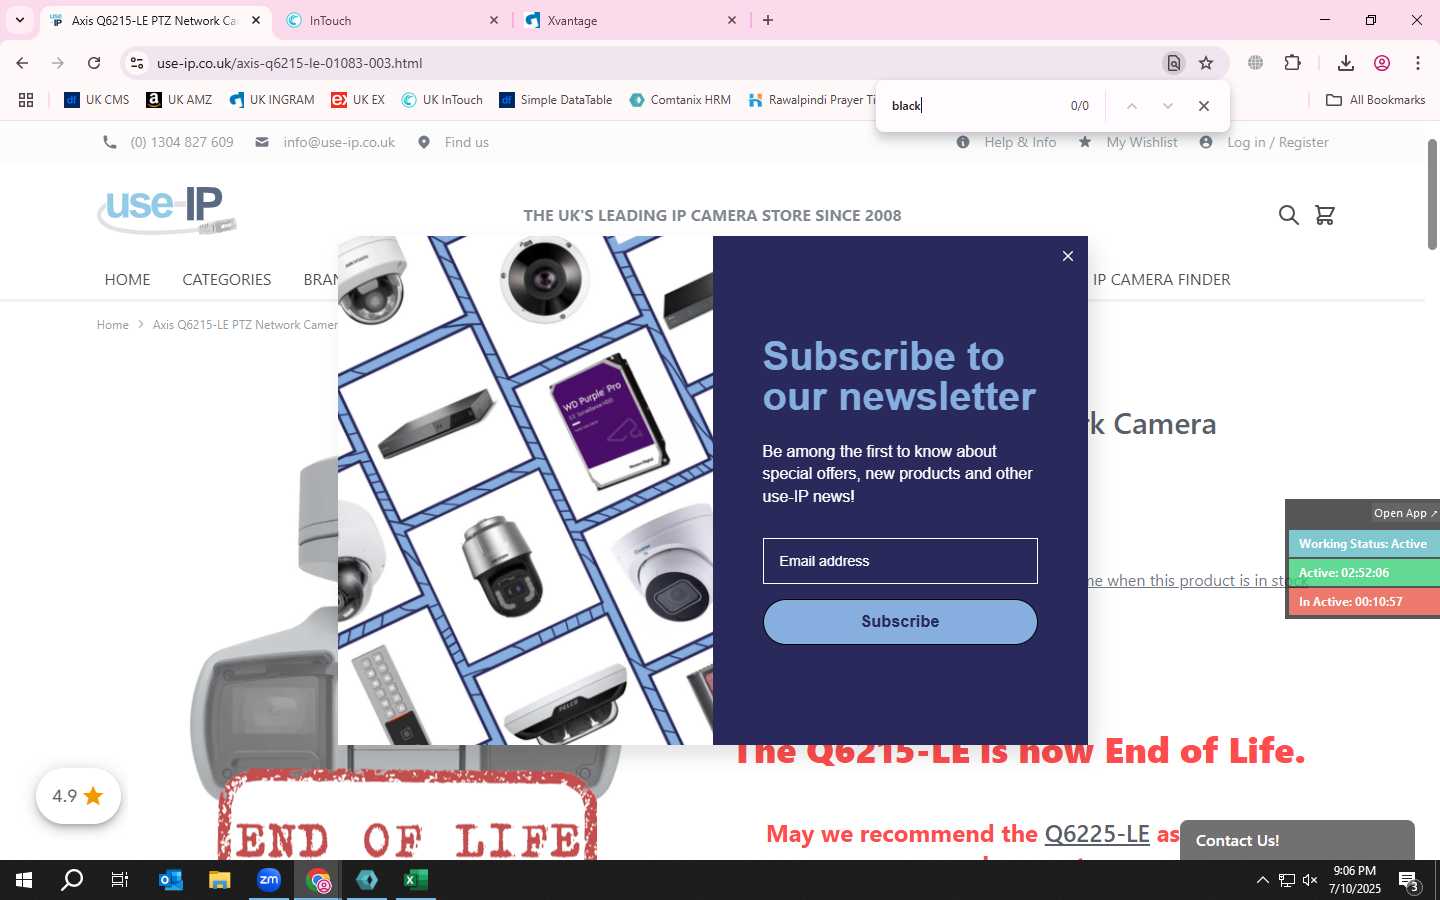Open the UK CMS bookmark

click(97, 100)
